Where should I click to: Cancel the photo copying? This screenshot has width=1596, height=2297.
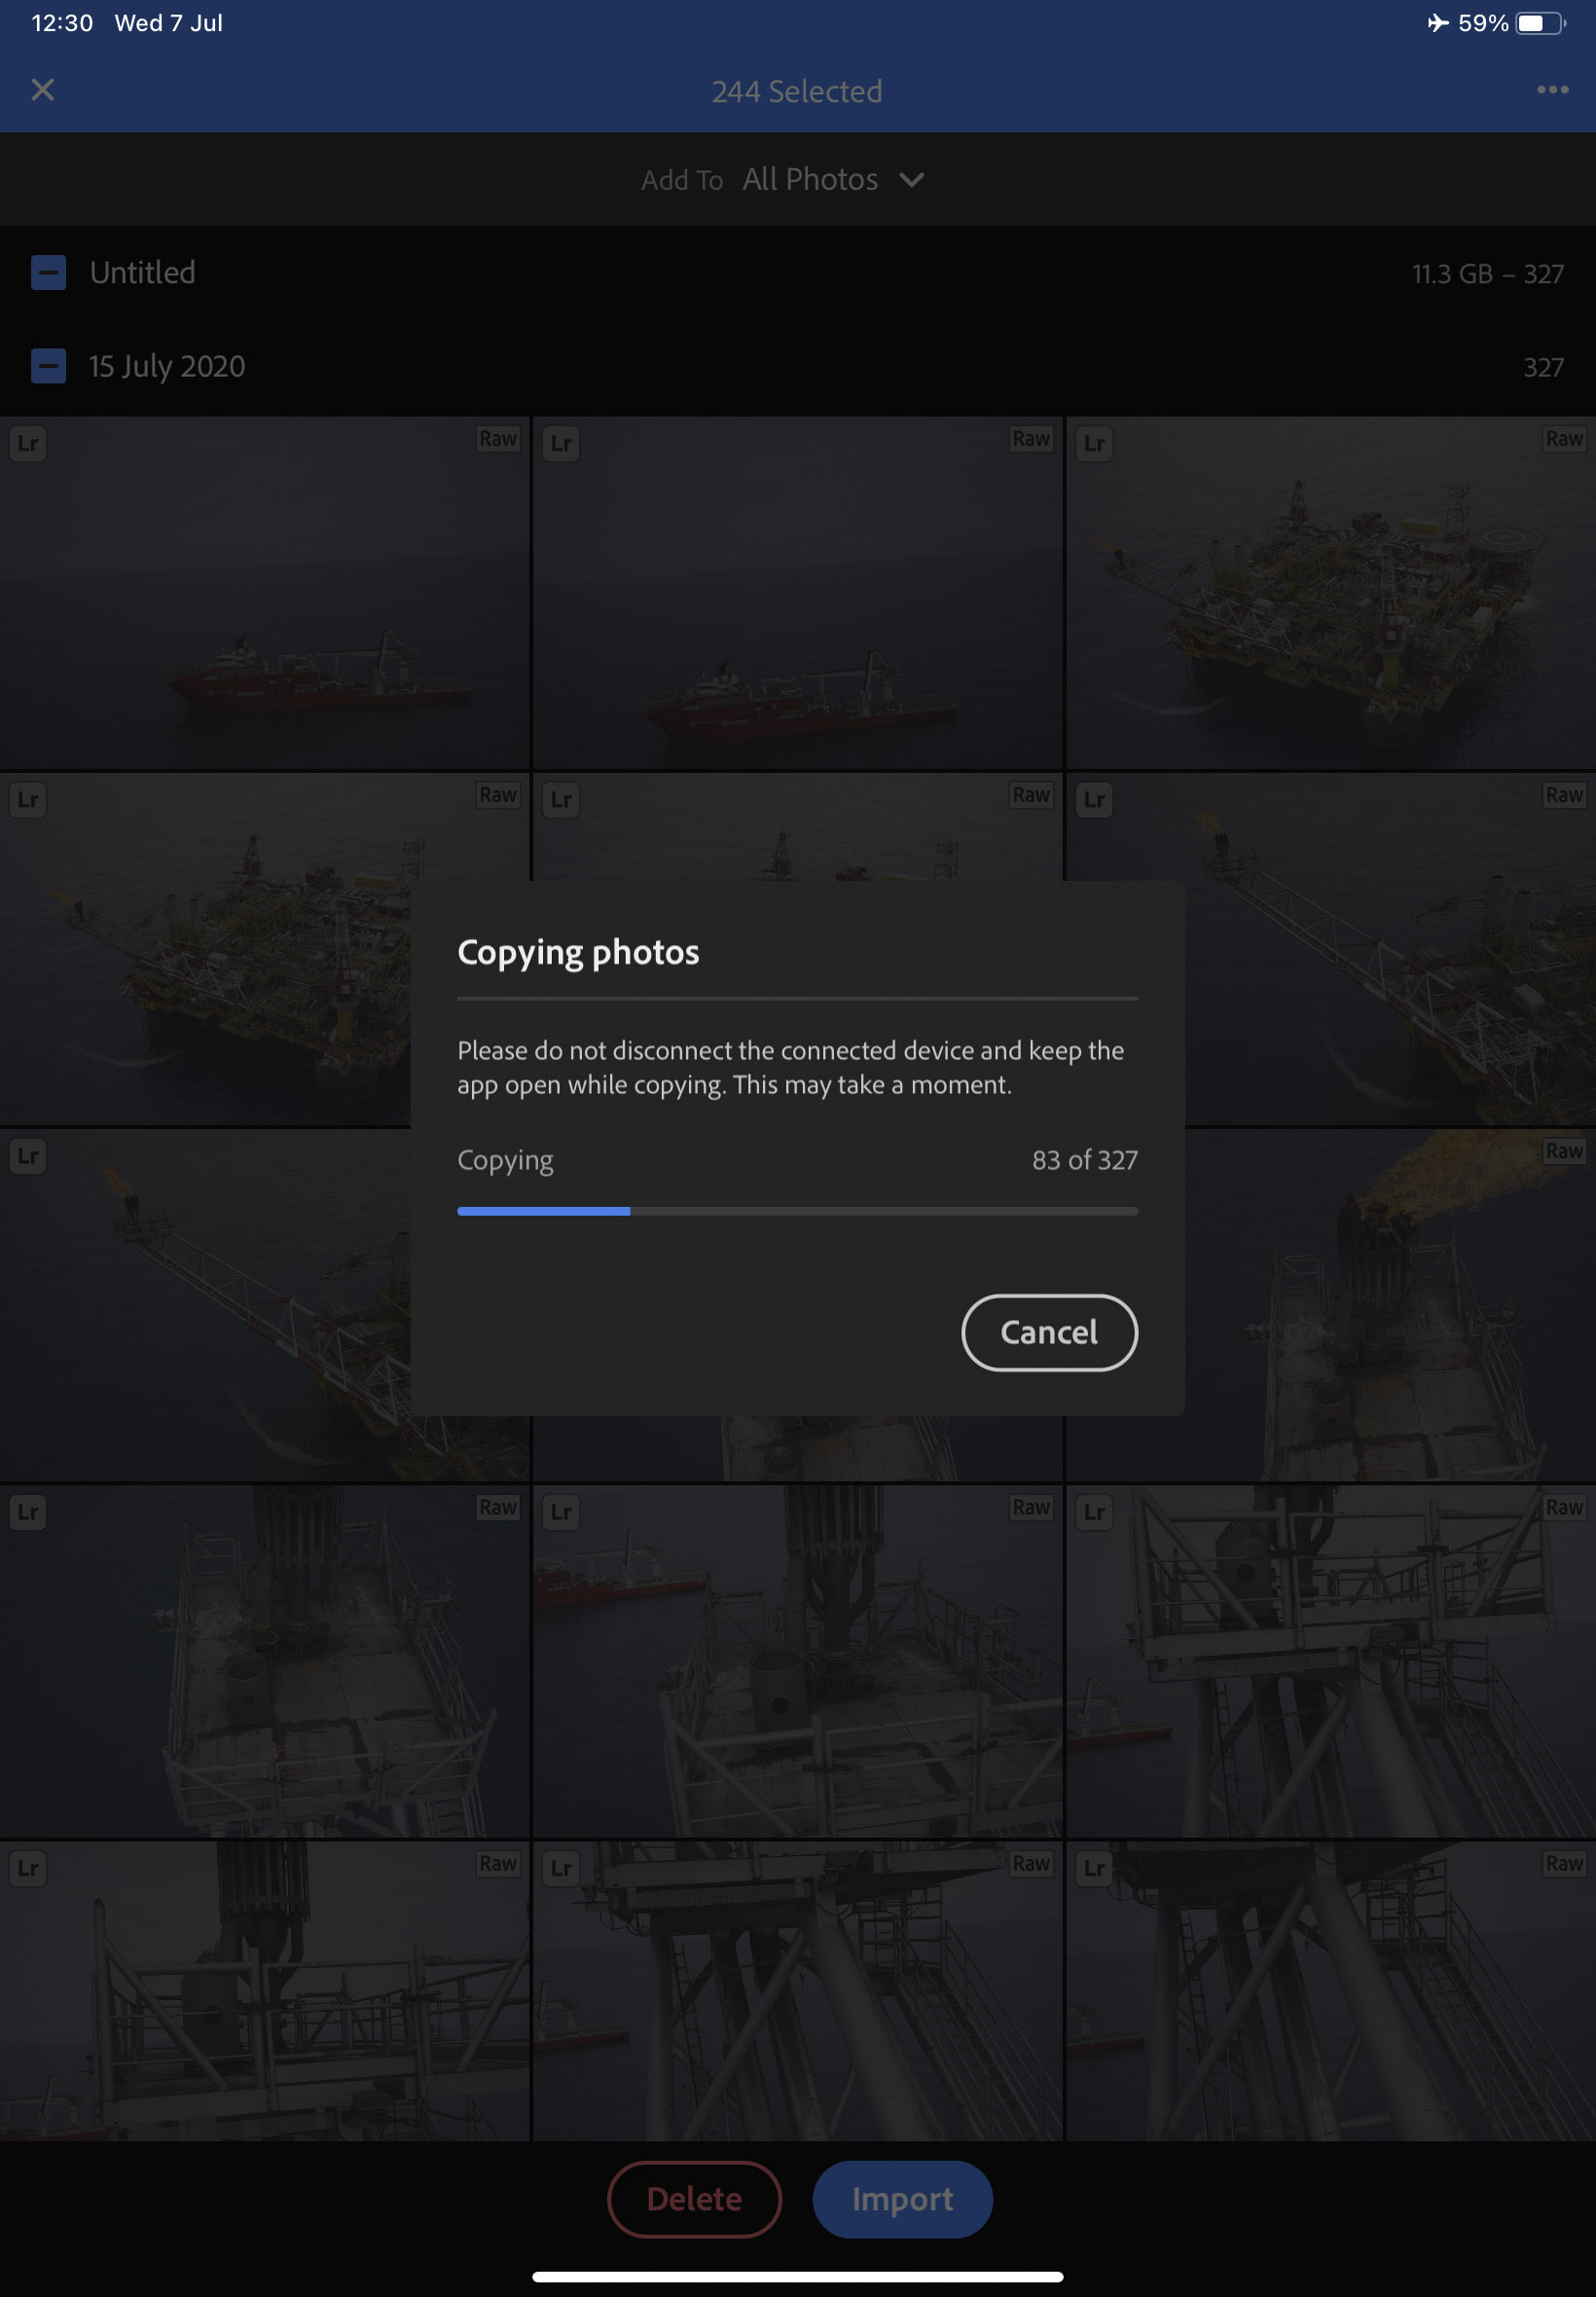click(1049, 1332)
